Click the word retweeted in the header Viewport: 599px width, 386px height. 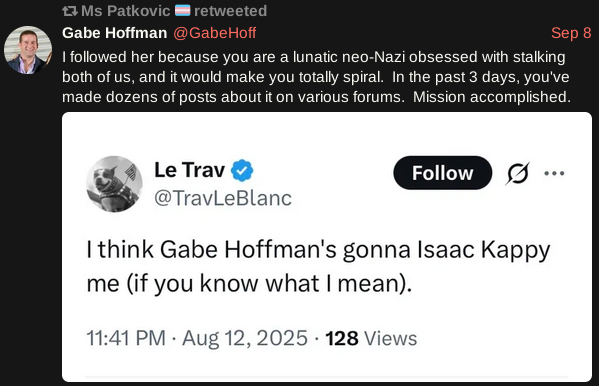230,11
